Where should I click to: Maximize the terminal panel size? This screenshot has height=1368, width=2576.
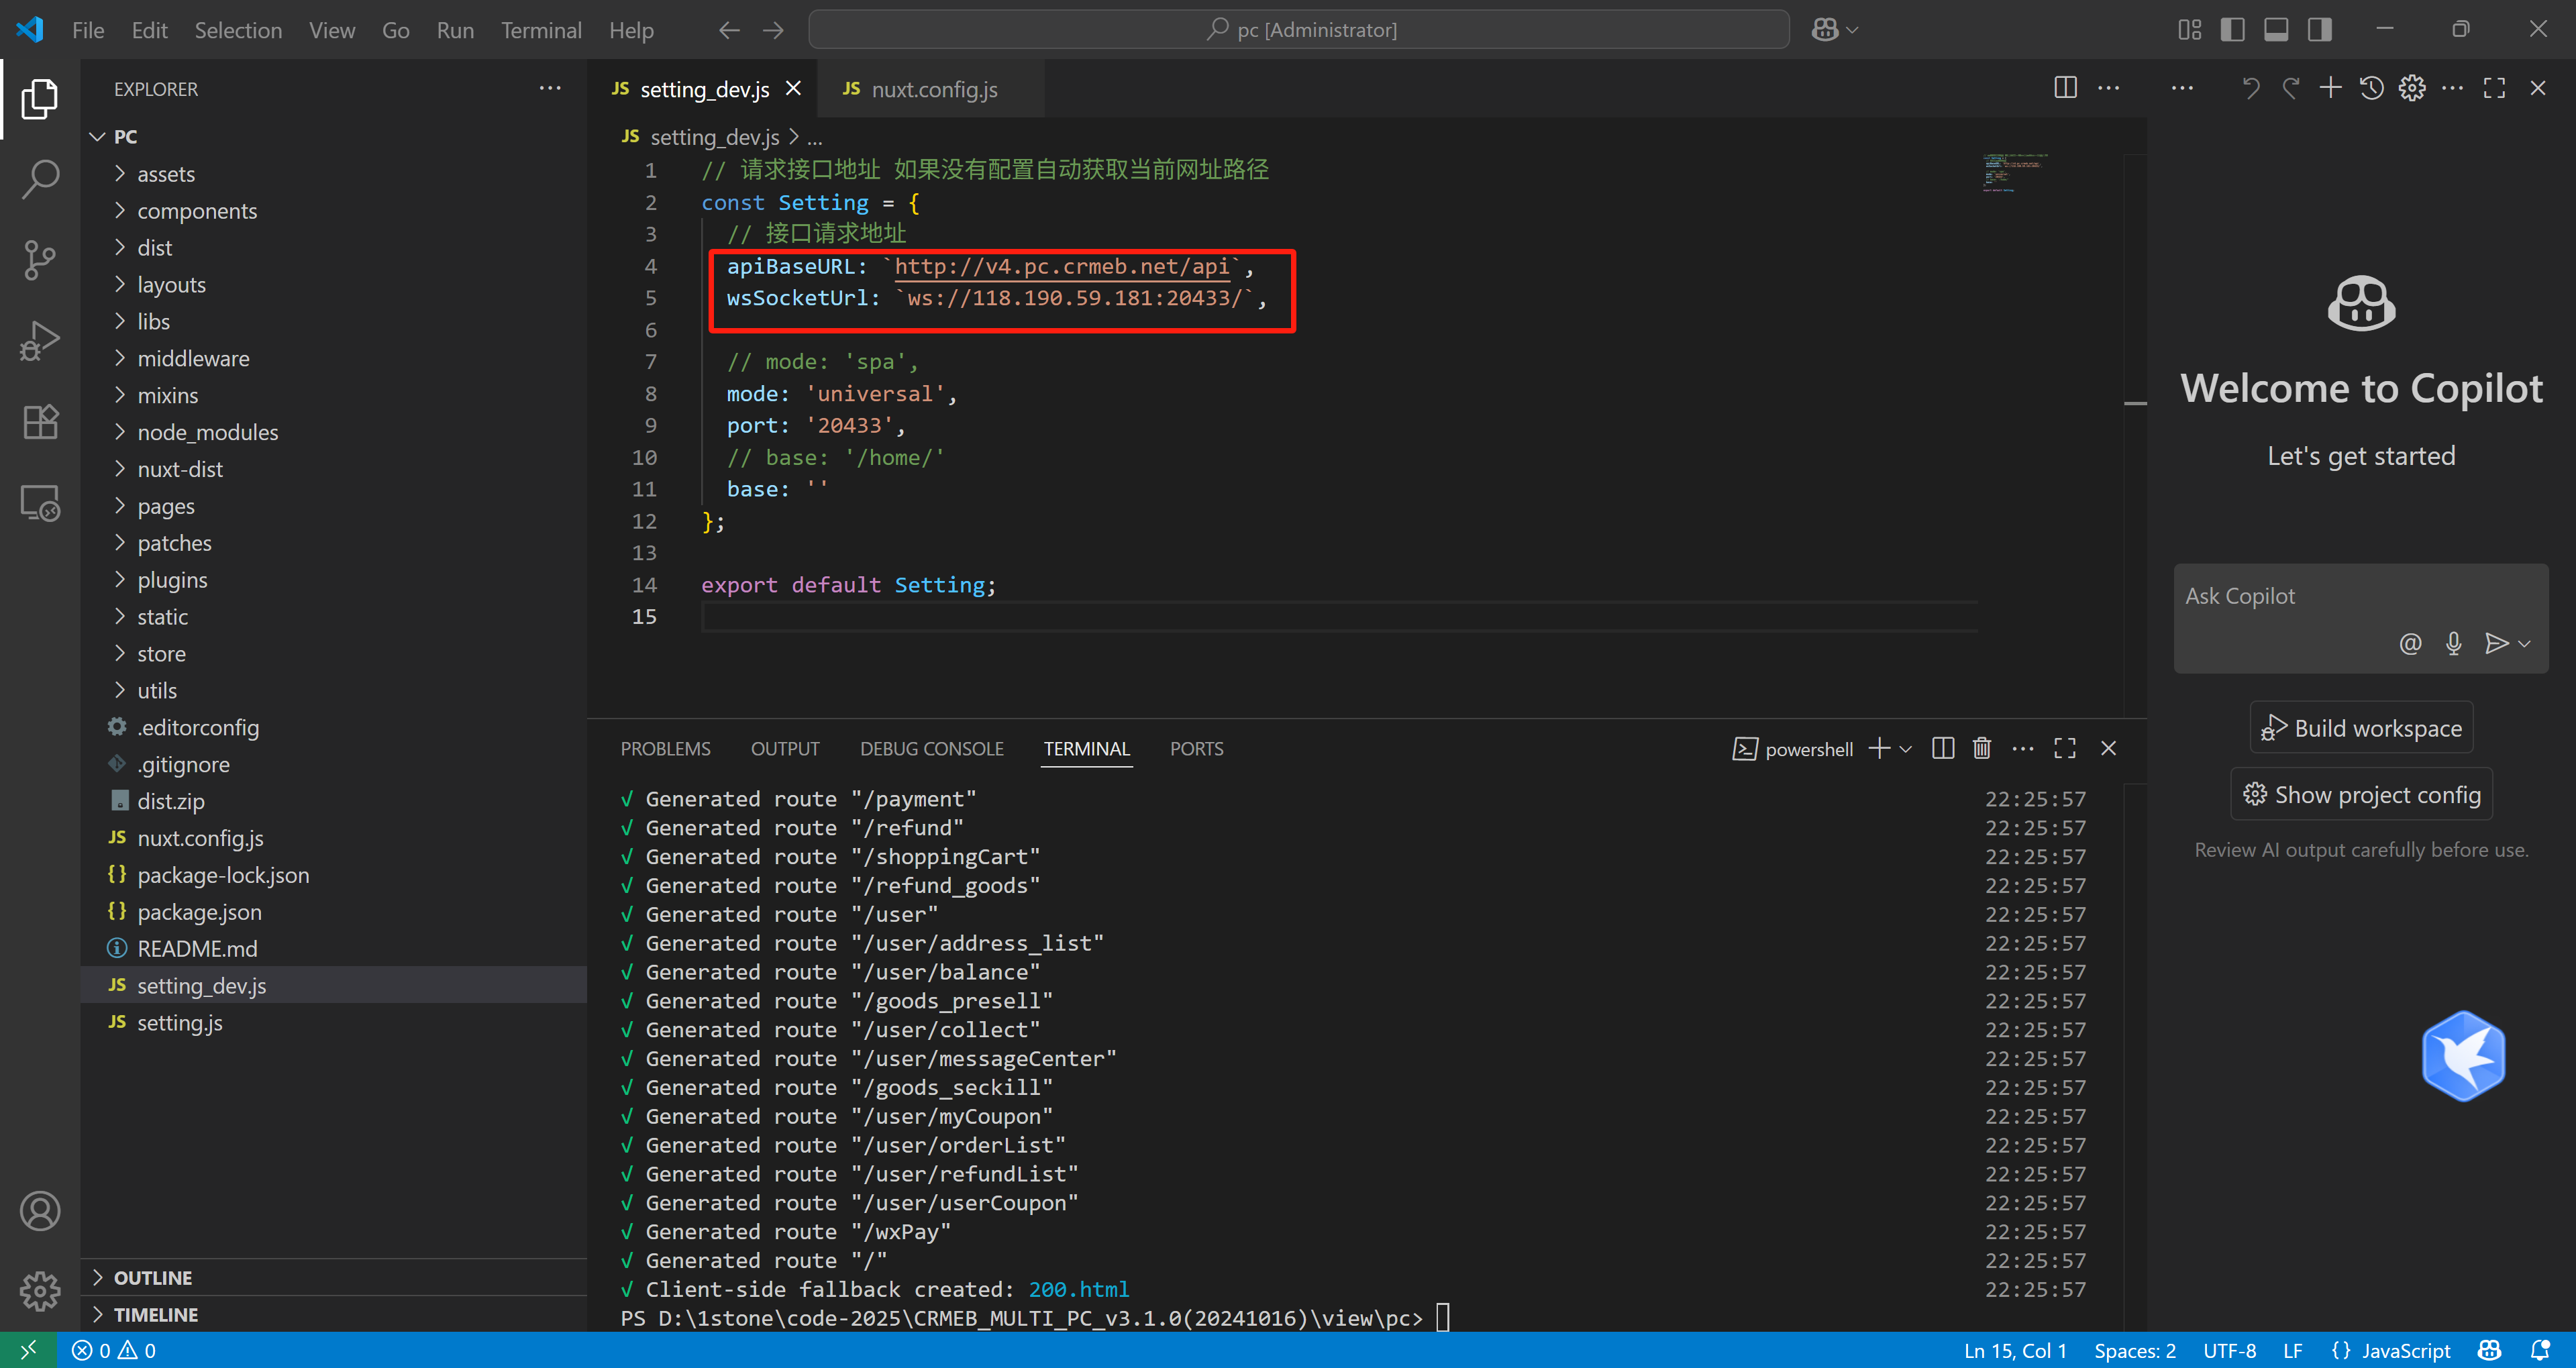(2064, 748)
